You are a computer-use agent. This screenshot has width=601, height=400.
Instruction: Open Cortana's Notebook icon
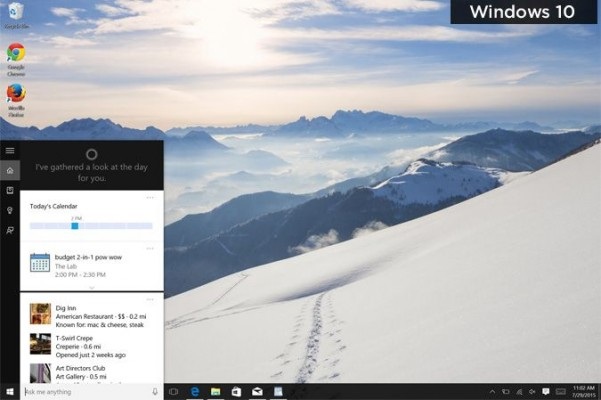(x=10, y=190)
